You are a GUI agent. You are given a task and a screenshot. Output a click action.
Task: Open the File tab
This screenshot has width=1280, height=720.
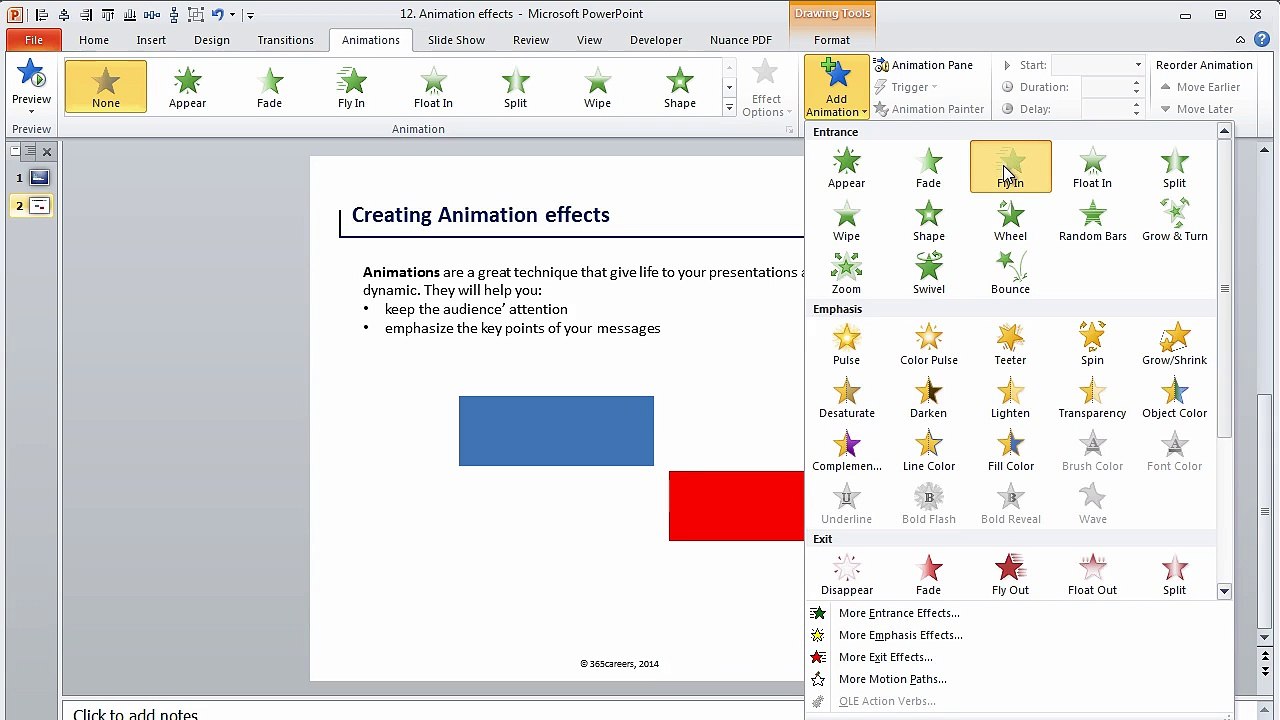34,40
